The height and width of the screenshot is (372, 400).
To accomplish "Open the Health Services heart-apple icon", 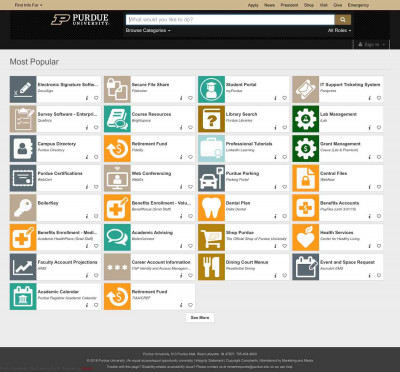I will (306, 237).
